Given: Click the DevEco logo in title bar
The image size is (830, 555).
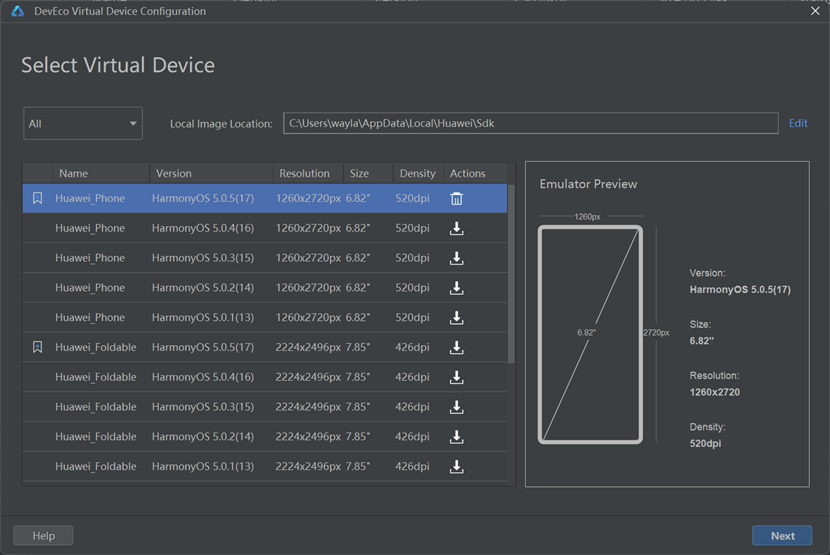Looking at the screenshot, I should pos(17,11).
